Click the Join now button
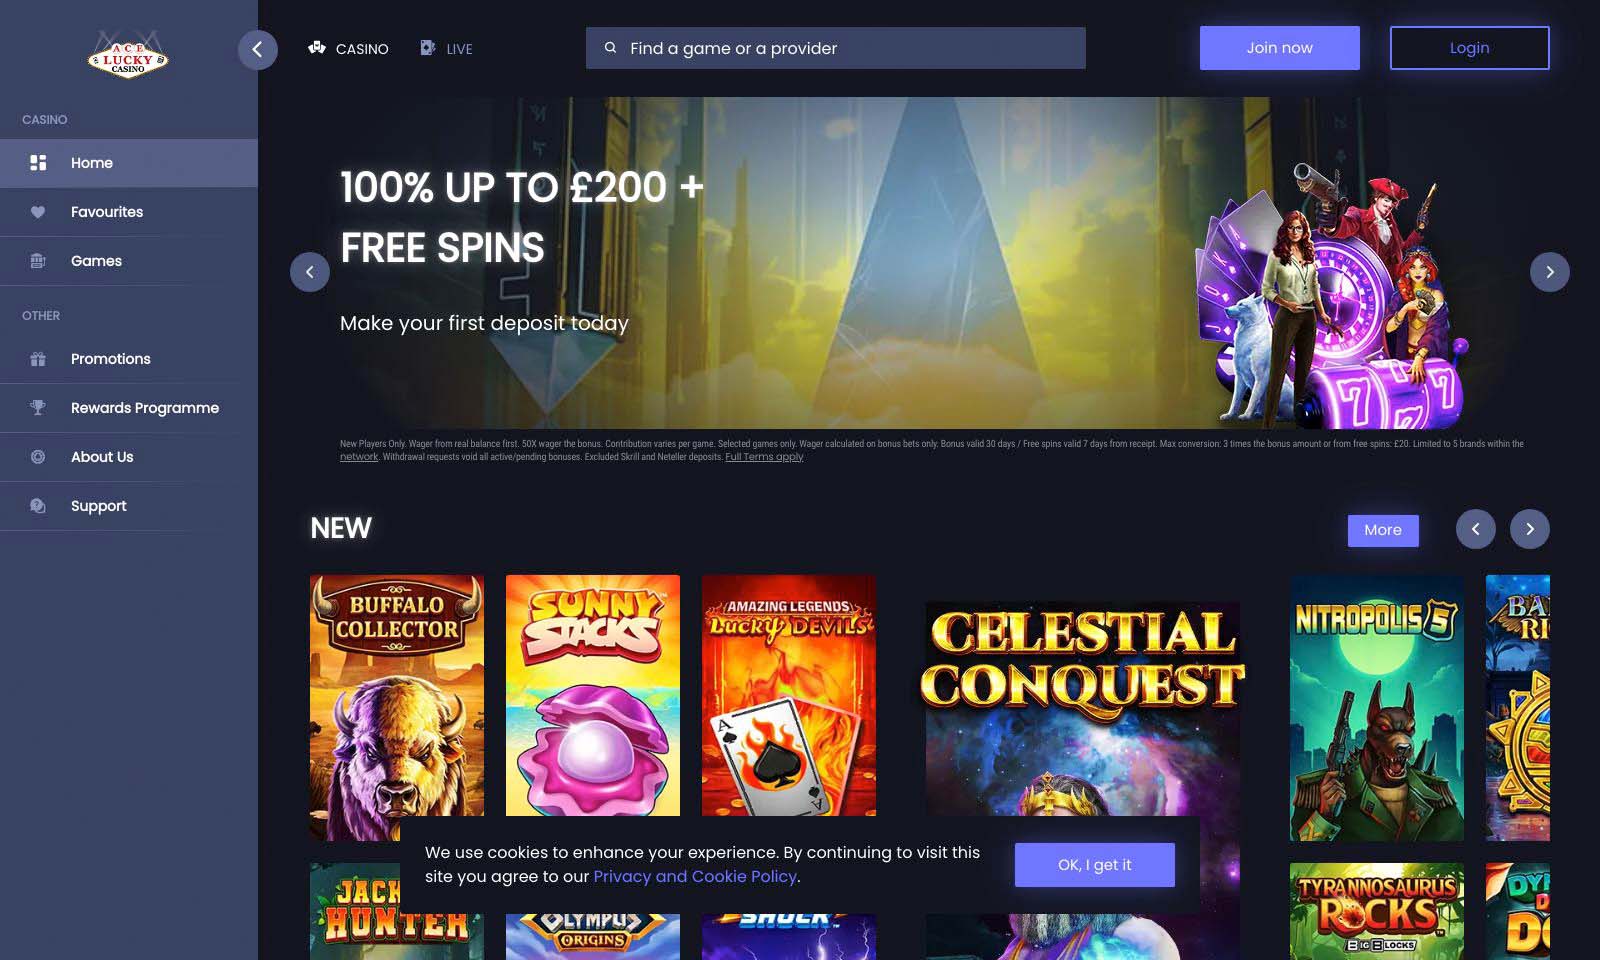The height and width of the screenshot is (960, 1600). pos(1280,48)
